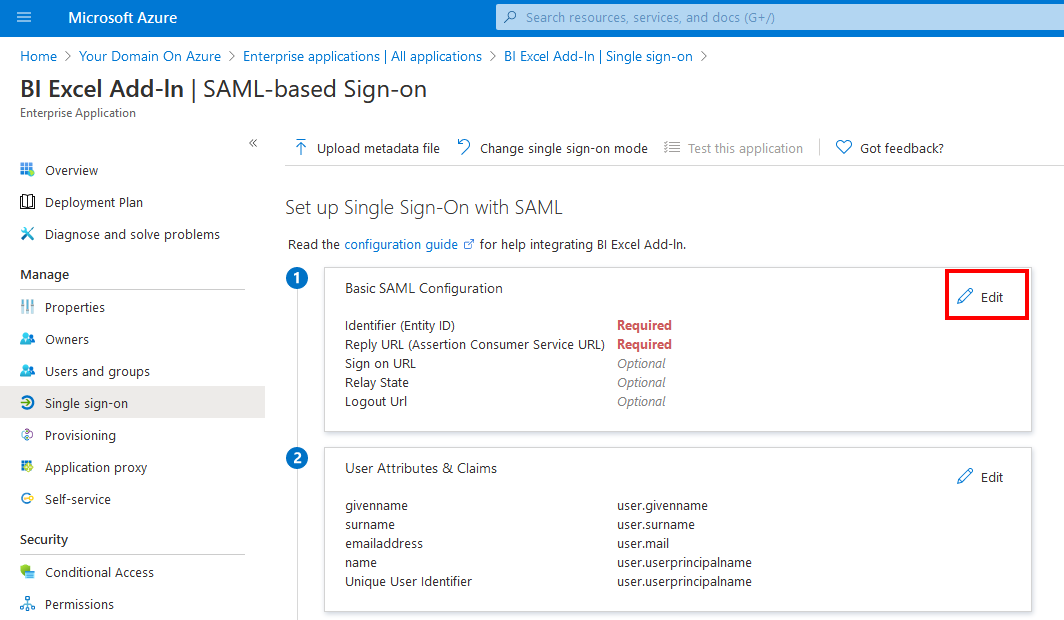Click the user.givenname claim value
Image resolution: width=1064 pixels, height=620 pixels.
662,505
